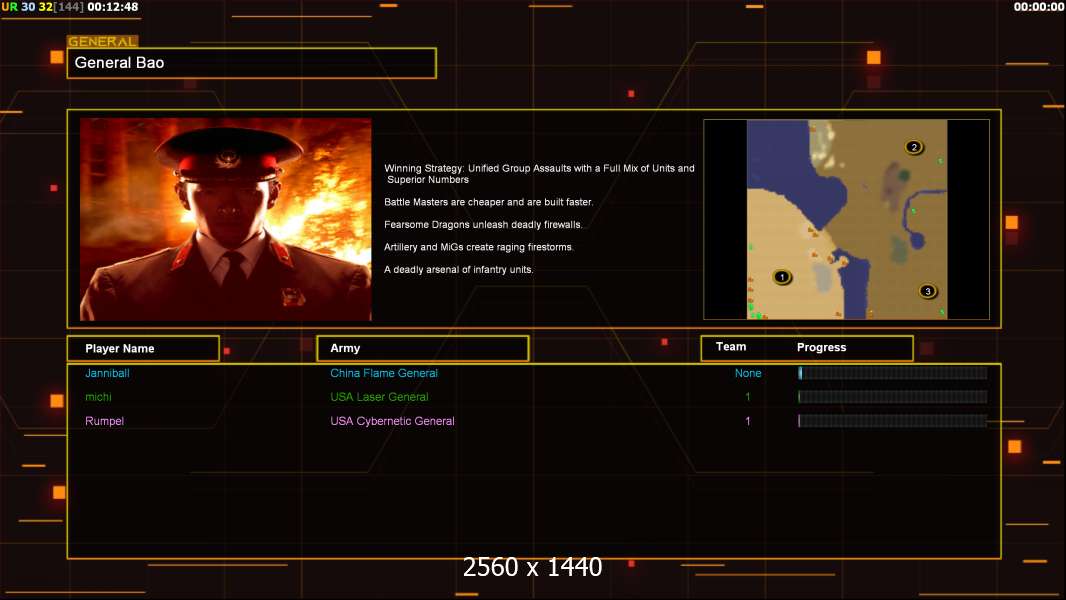Image resolution: width=1066 pixels, height=600 pixels.
Task: Click the UR 30 32 counter overlay
Action: click(42, 7)
